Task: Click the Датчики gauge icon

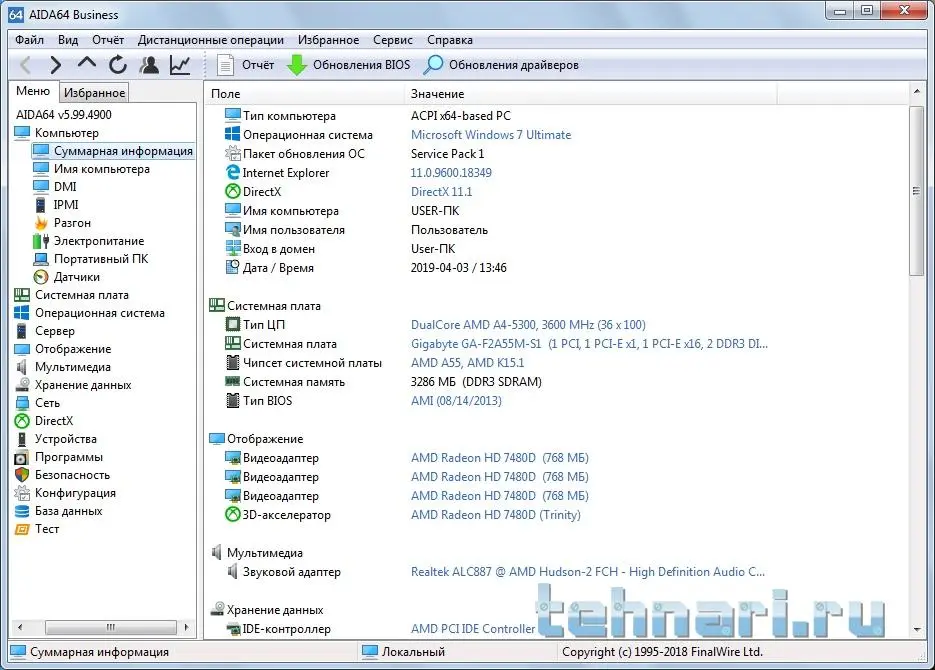Action: click(x=41, y=277)
